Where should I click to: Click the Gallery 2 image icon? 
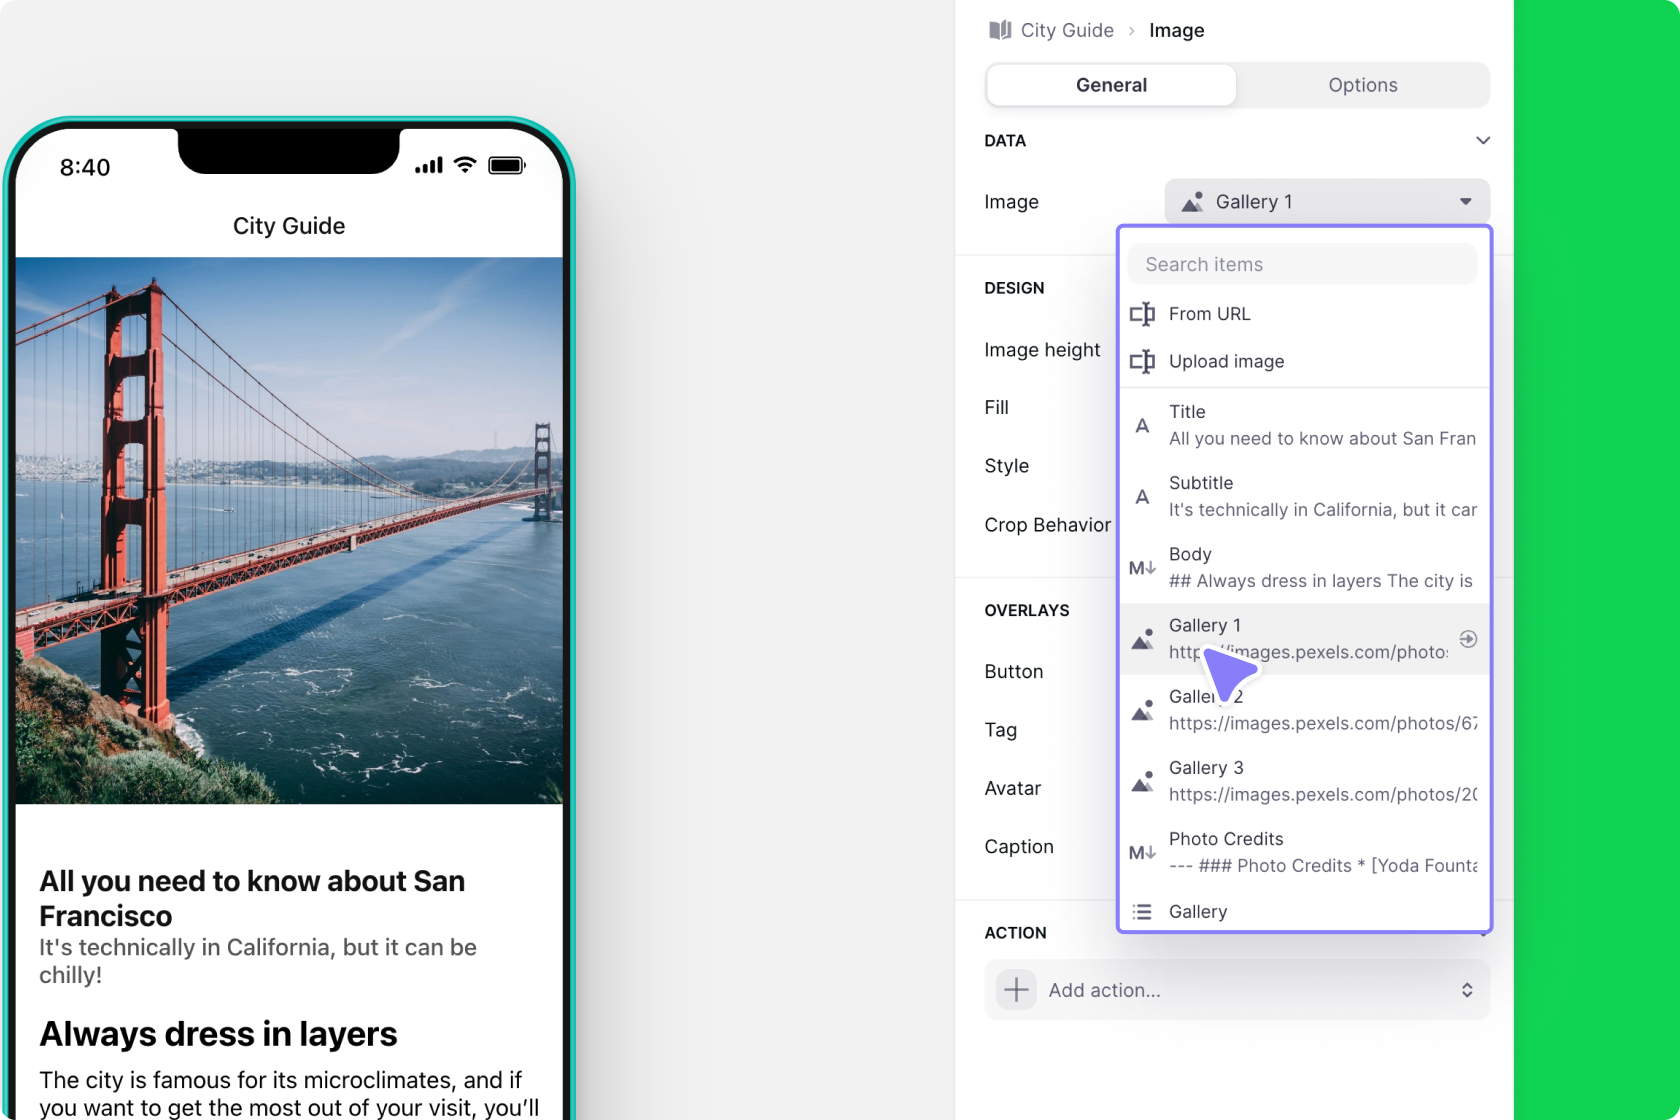(x=1142, y=710)
